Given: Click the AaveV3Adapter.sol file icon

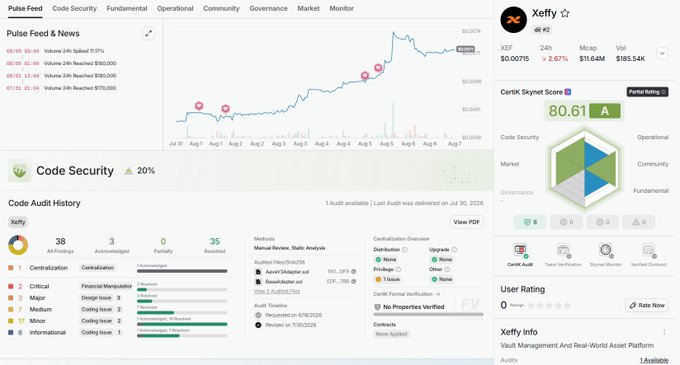Looking at the screenshot, I should pos(258,272).
